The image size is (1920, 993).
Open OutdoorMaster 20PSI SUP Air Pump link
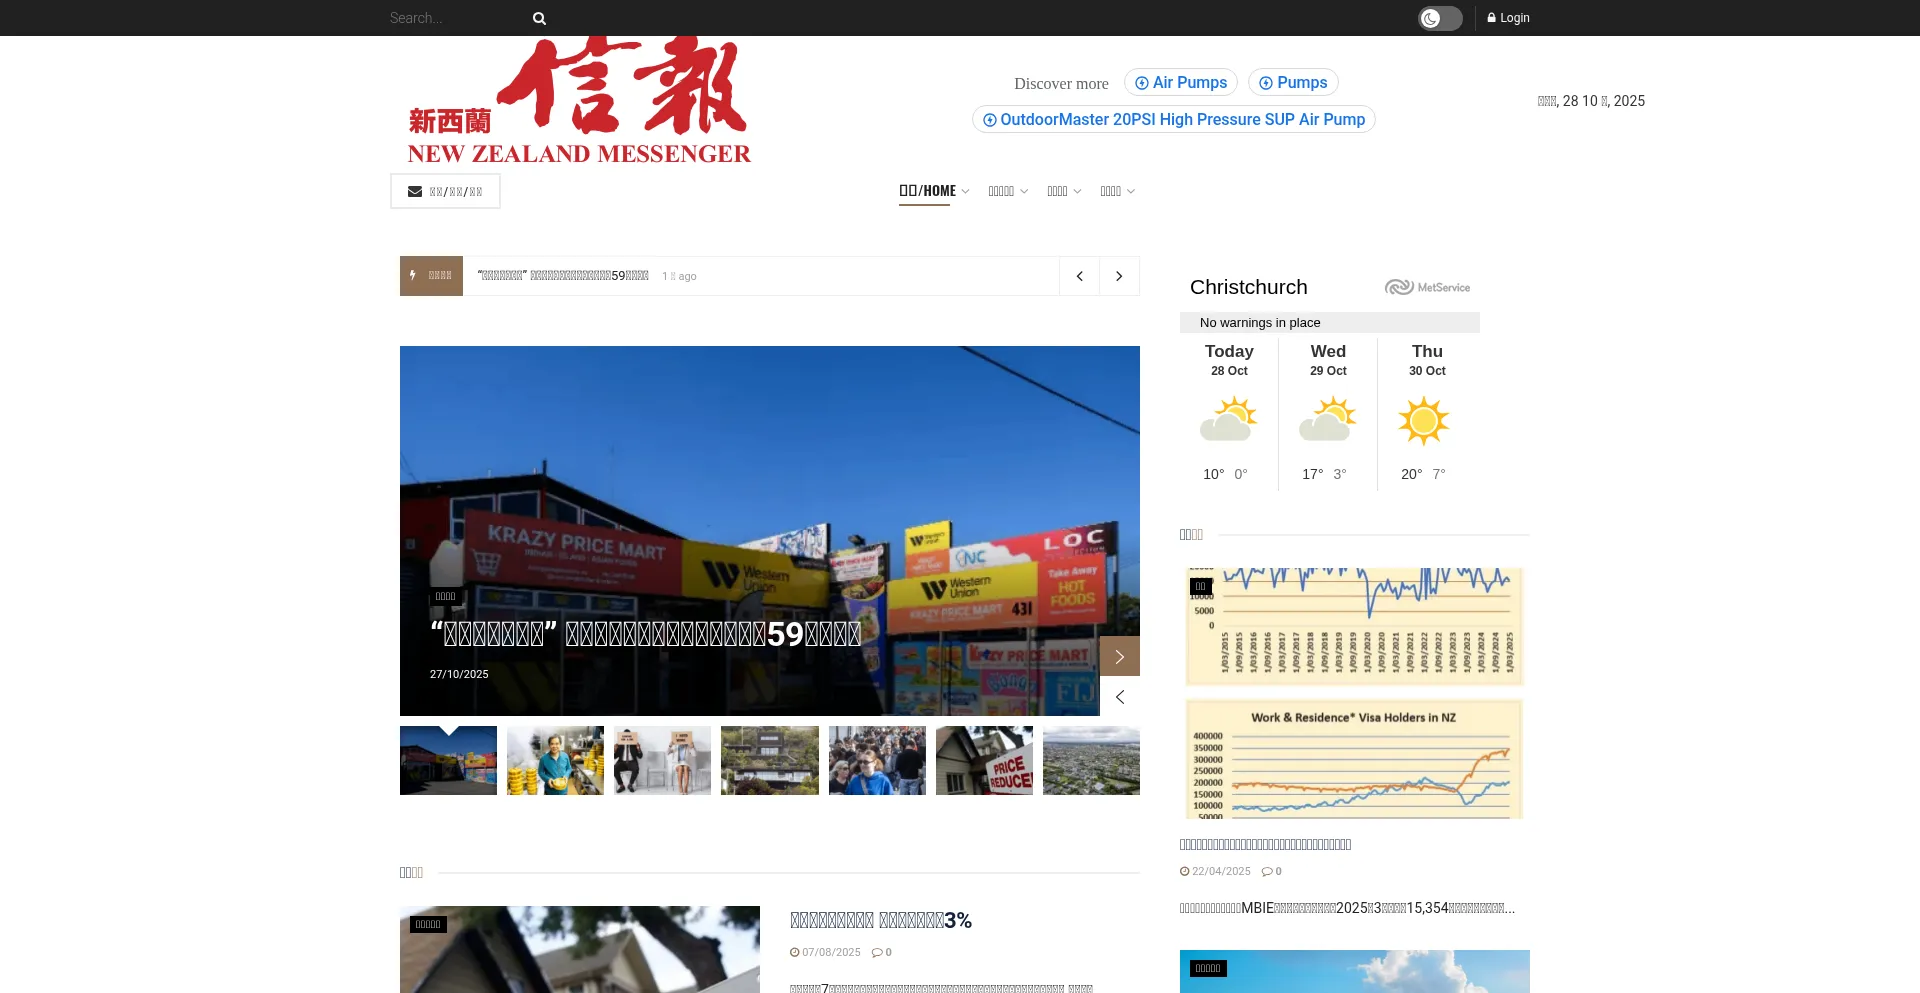tap(1174, 120)
